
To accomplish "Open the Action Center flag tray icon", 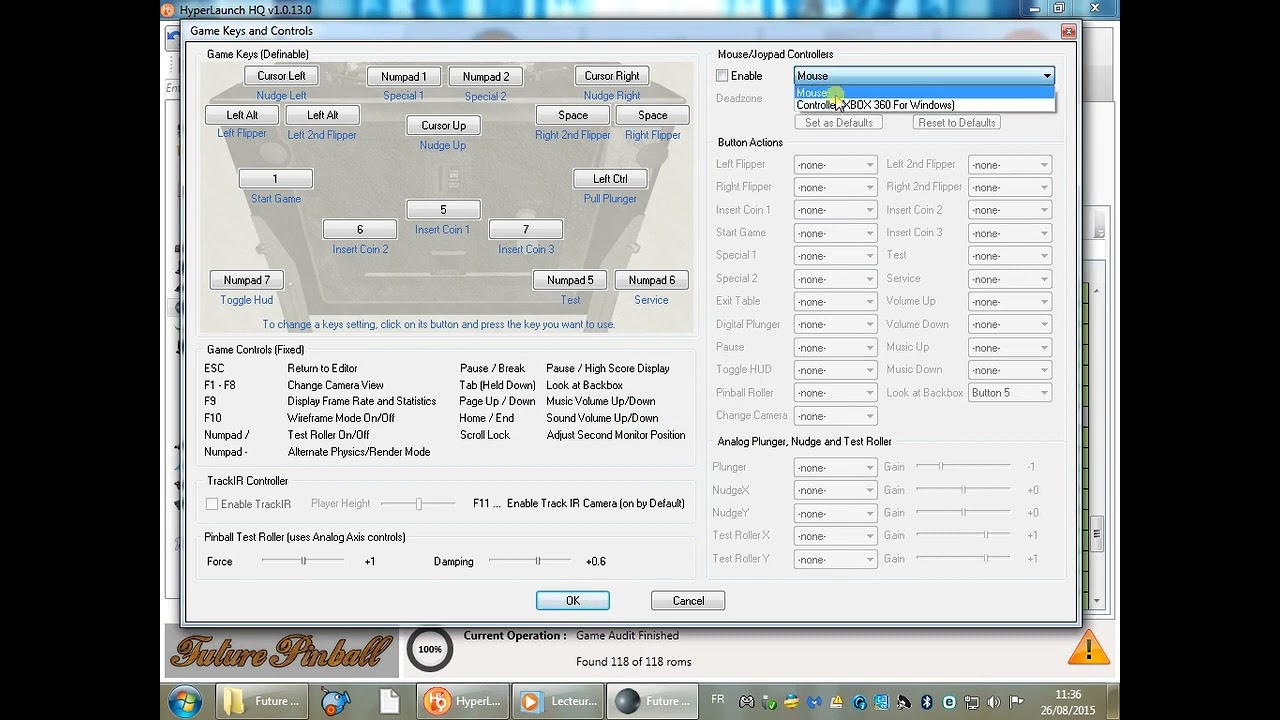I will click(1016, 702).
